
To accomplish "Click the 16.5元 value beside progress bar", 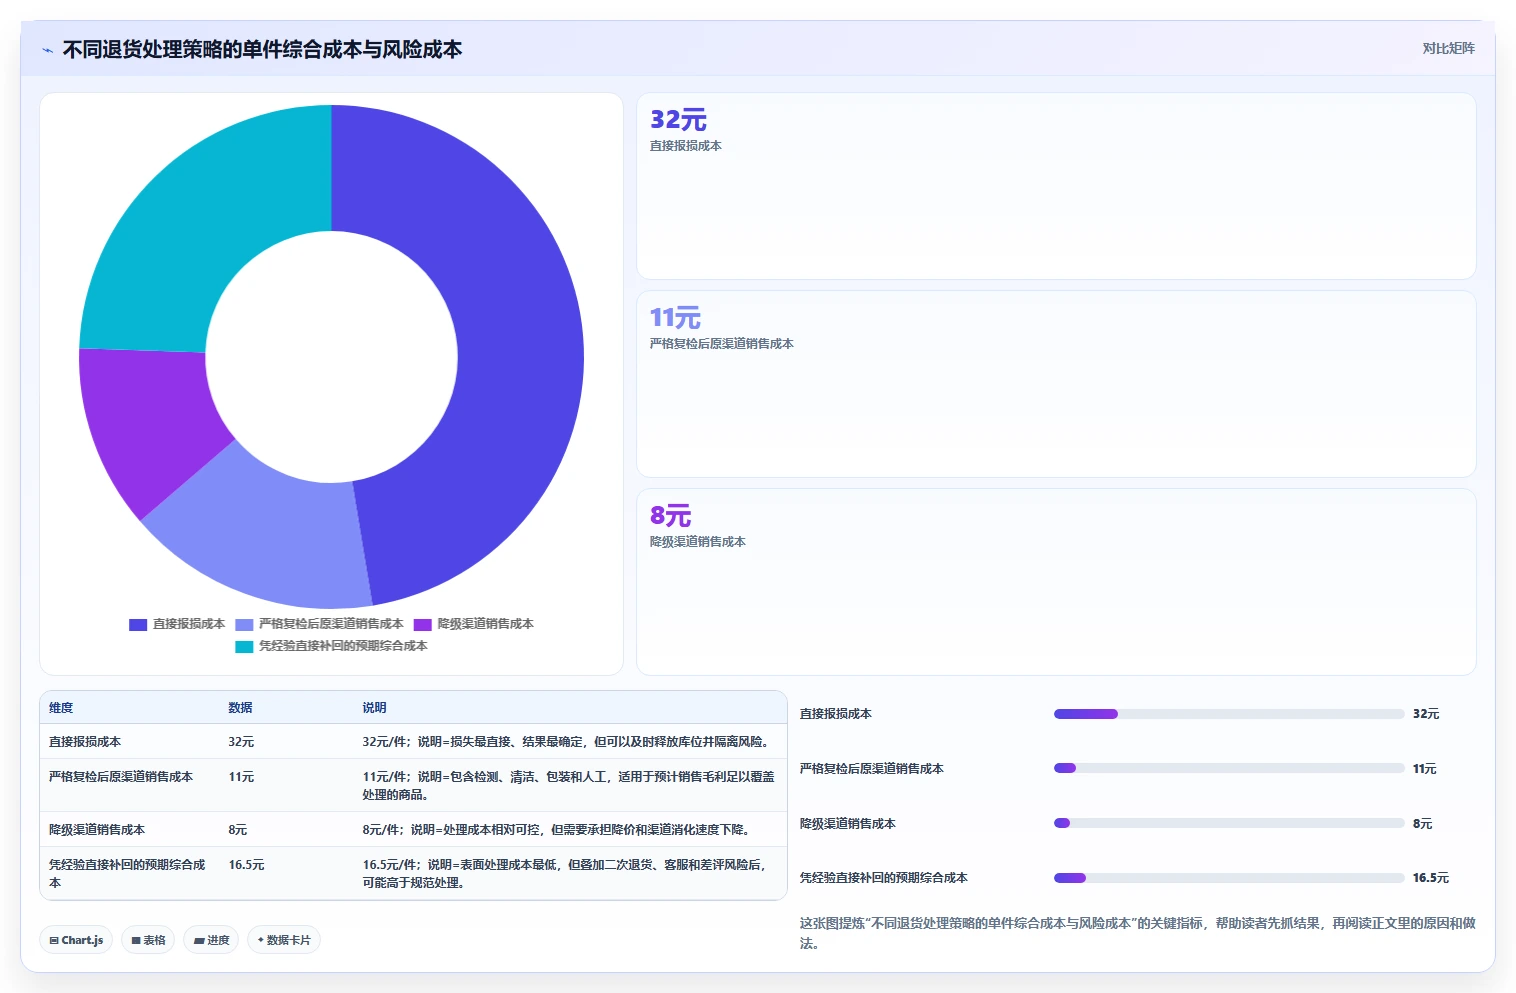I will (1431, 878).
